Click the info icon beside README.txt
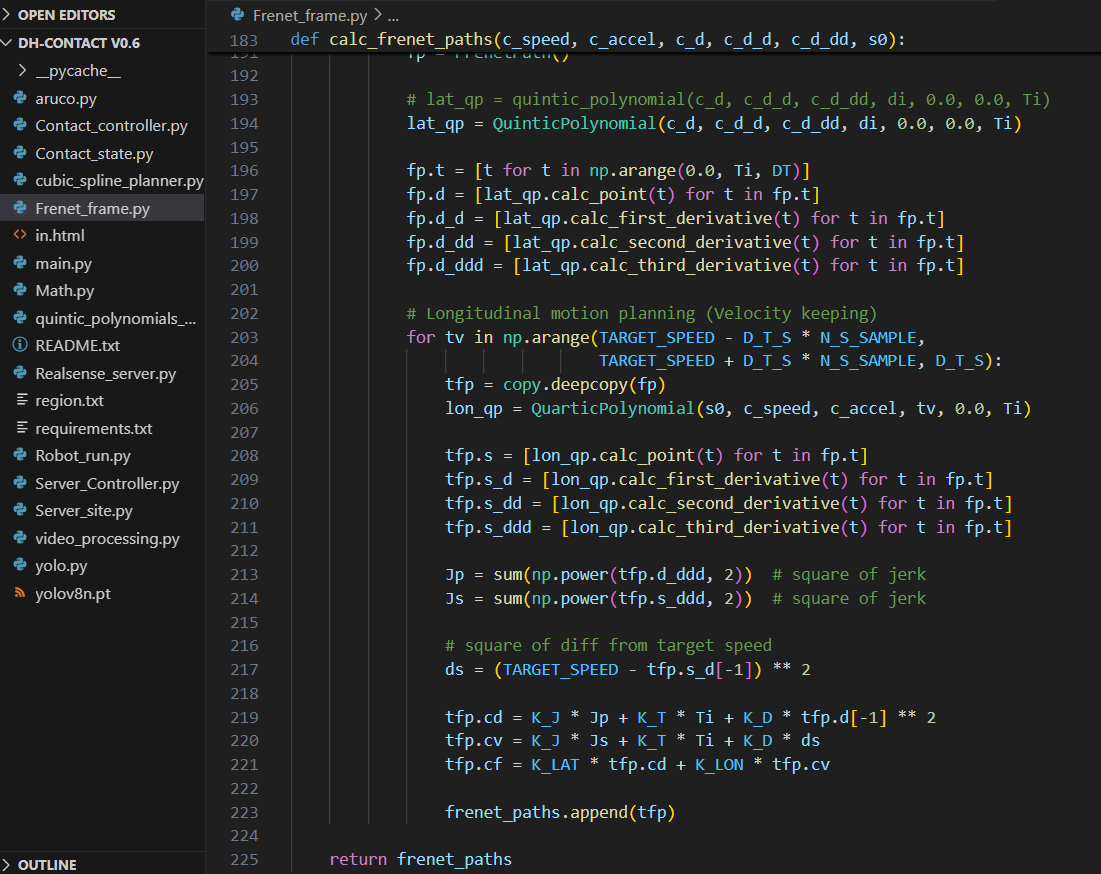Screen dimensions: 1101x874 pos(20,345)
